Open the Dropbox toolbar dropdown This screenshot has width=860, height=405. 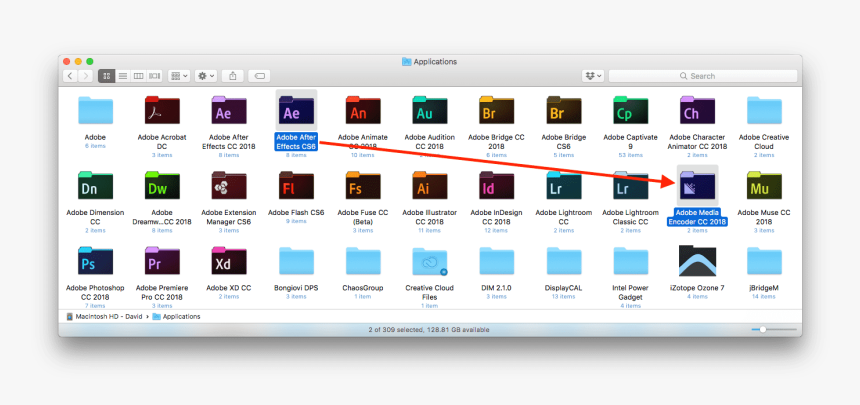coord(593,76)
